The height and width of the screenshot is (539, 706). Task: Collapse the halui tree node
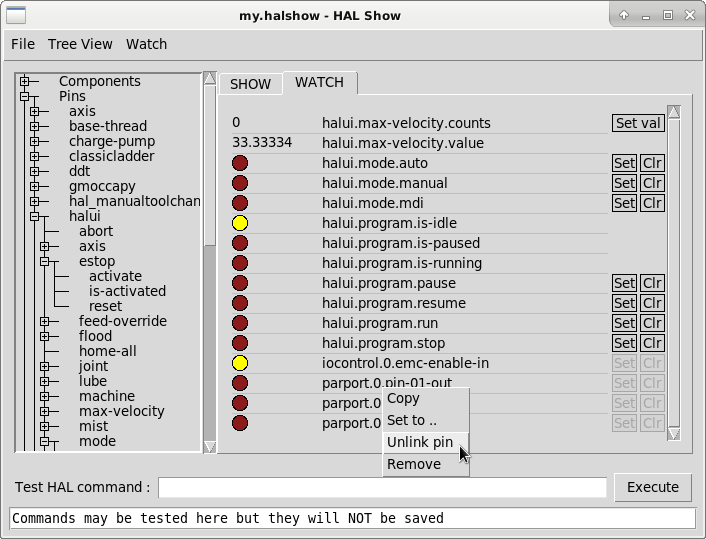pyautogui.click(x=35, y=216)
